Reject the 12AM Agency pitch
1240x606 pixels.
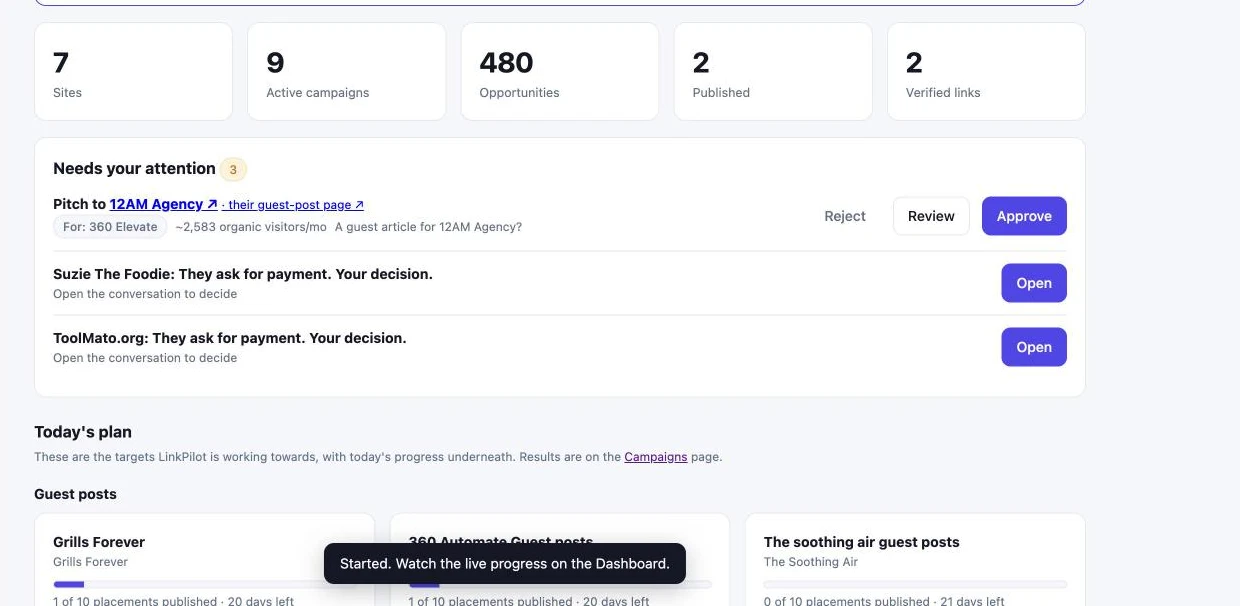[x=845, y=216]
